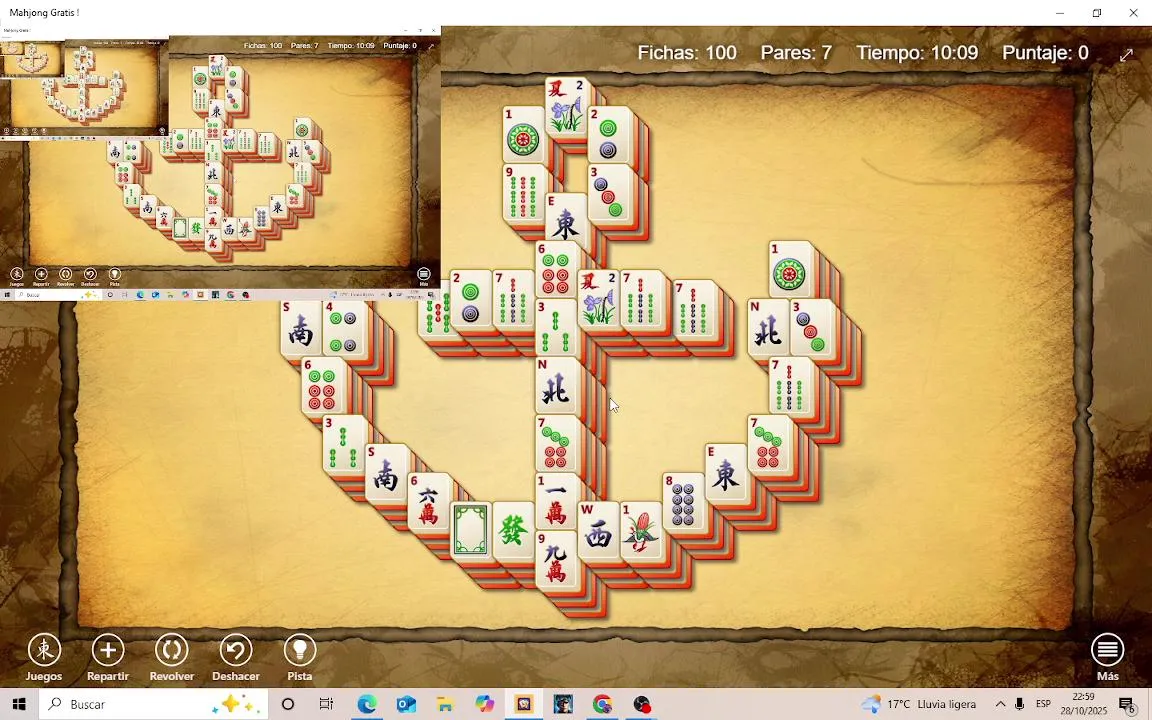The width and height of the screenshot is (1152, 720).
Task: Select the 7 circle tile on right arm
Action: point(768,443)
